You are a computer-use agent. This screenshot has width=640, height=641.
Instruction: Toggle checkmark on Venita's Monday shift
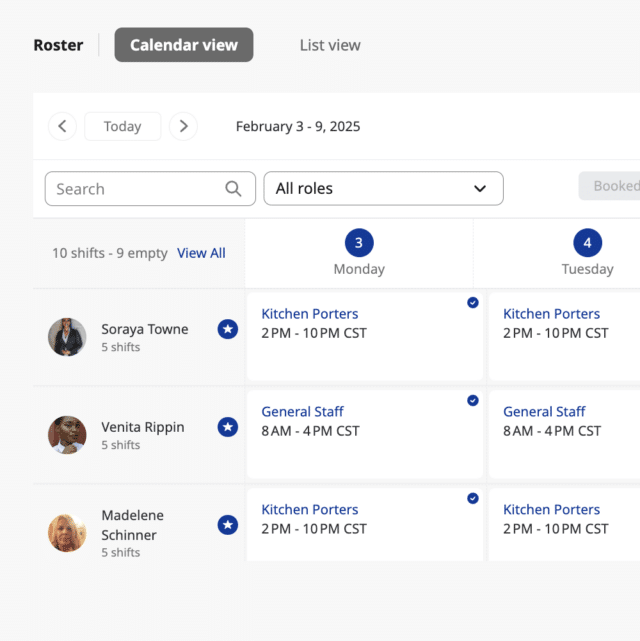473,401
